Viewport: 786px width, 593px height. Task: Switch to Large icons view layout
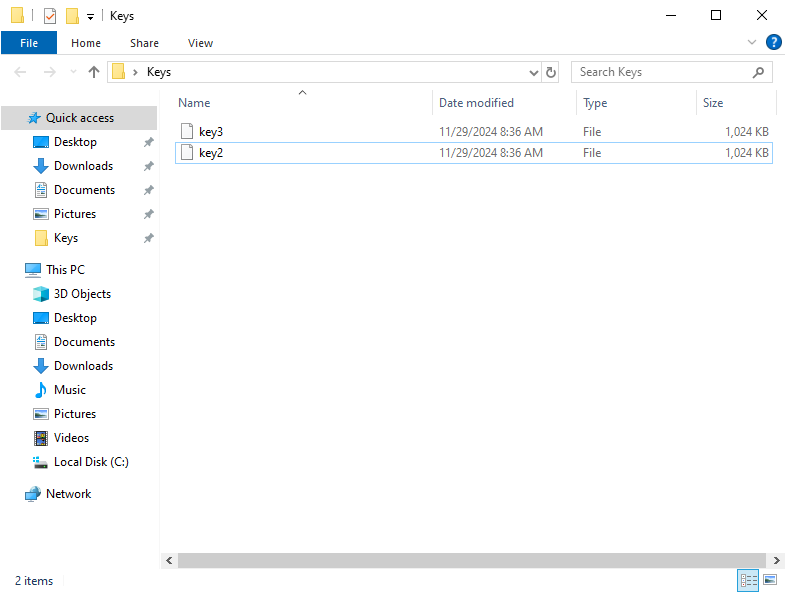[x=770, y=580]
